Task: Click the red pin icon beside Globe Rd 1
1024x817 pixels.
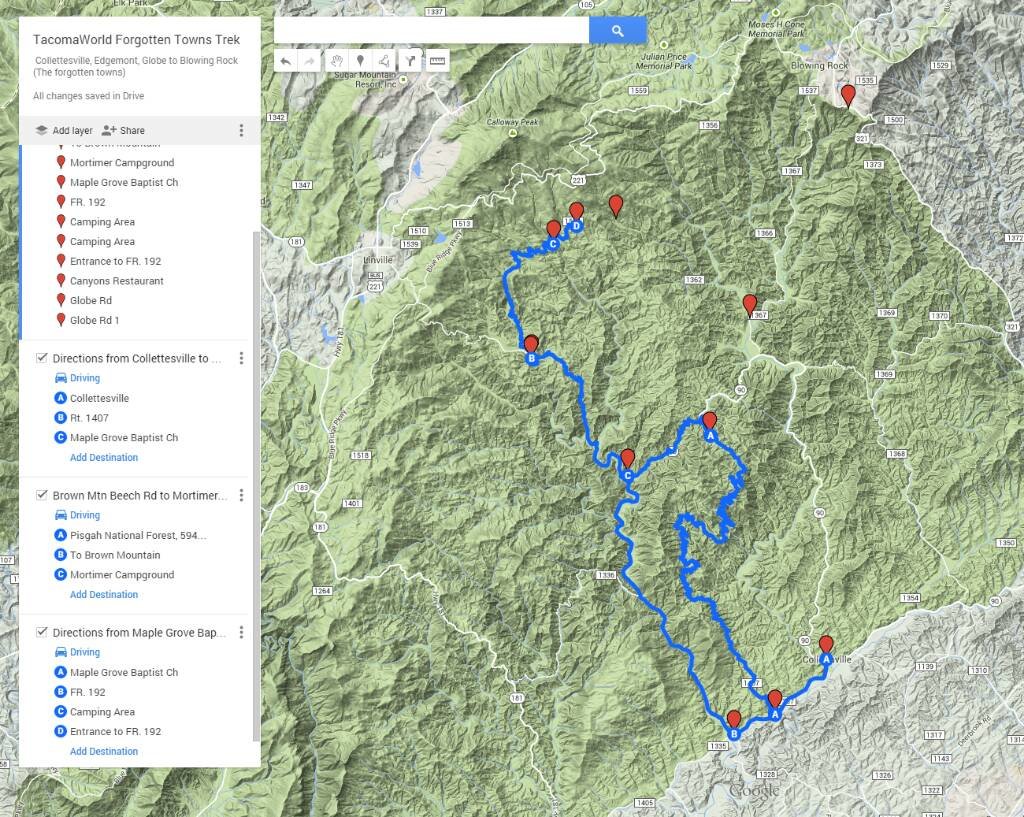Action: (x=61, y=319)
